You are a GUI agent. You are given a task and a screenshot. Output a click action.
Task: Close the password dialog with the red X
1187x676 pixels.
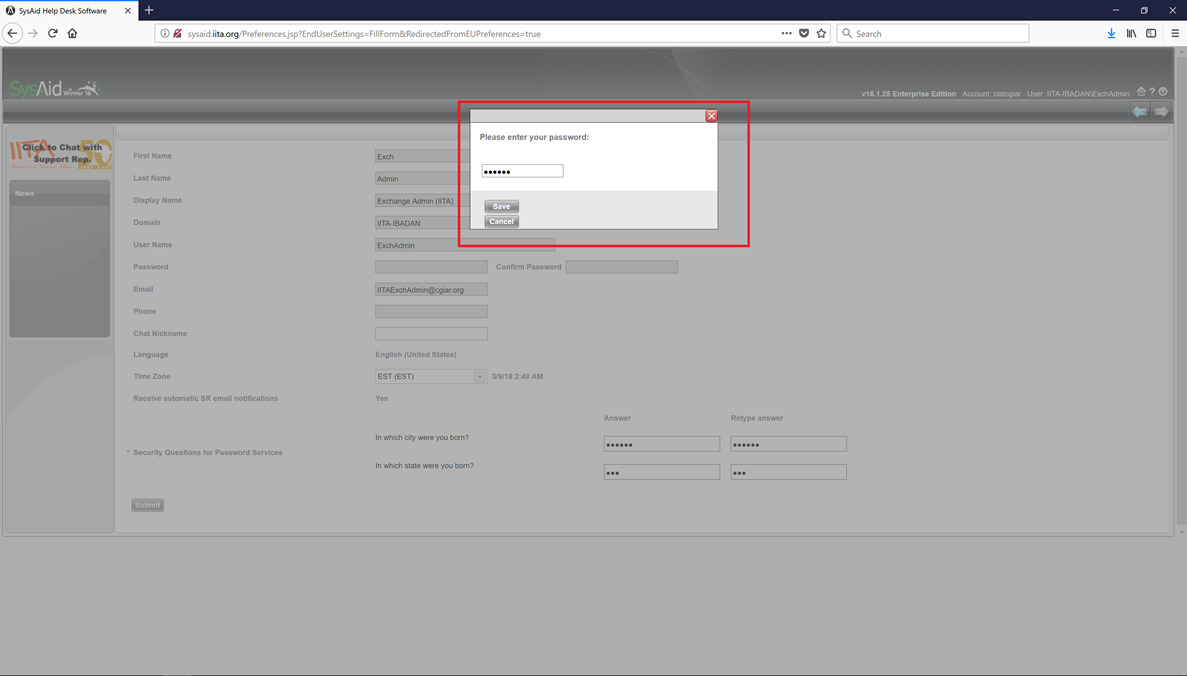[x=711, y=115]
